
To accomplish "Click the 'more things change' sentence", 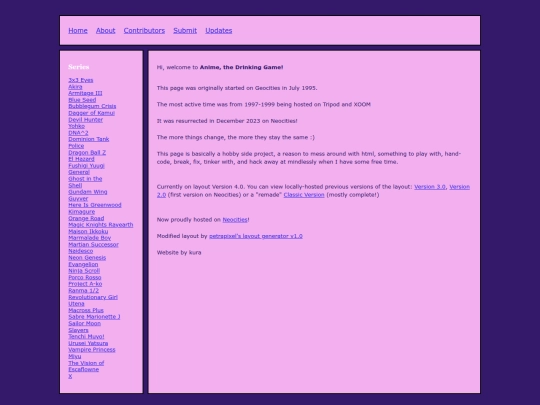I will [236, 137].
